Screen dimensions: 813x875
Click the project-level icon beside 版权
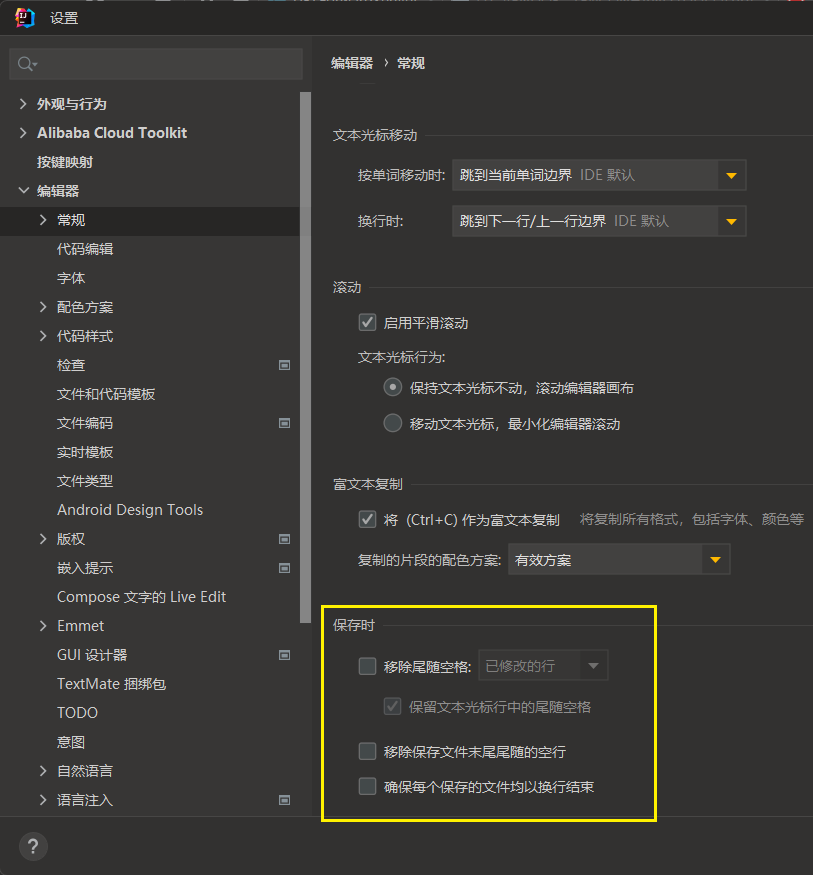coord(284,539)
